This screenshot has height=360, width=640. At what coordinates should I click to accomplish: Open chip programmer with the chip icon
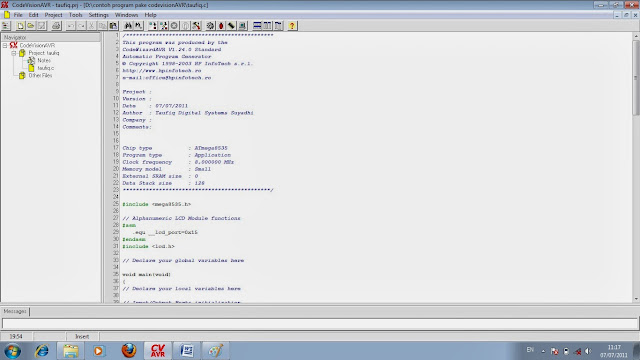click(x=231, y=26)
